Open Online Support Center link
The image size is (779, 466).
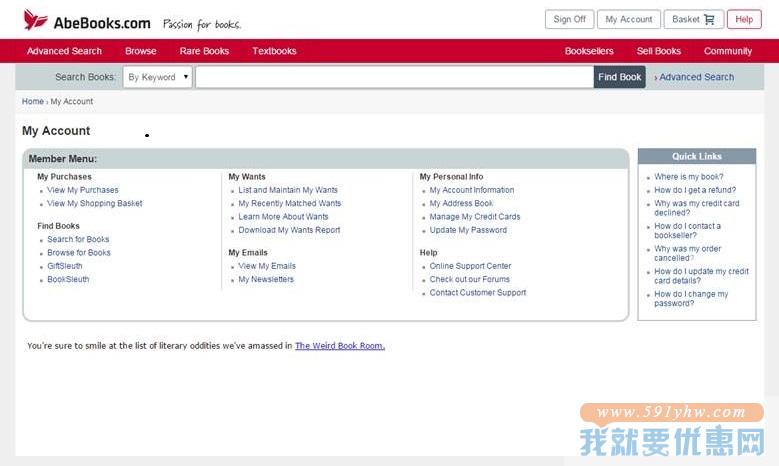pyautogui.click(x=470, y=266)
